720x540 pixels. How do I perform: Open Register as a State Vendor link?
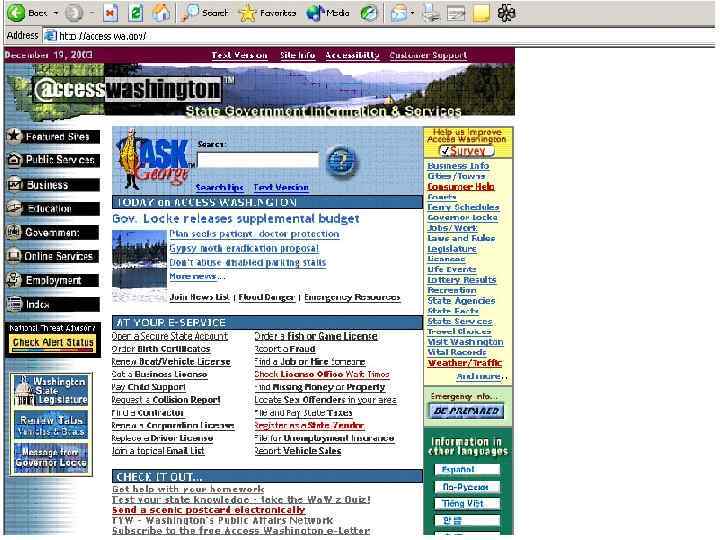pos(309,426)
